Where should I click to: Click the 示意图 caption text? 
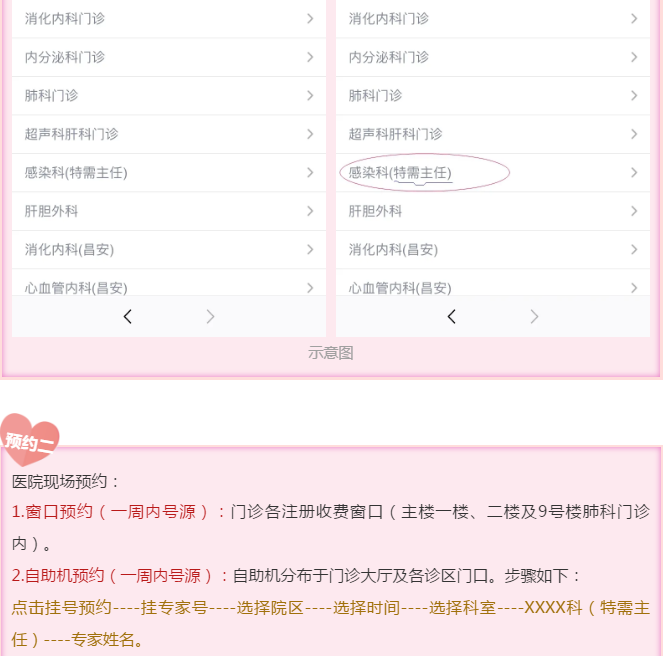click(331, 353)
